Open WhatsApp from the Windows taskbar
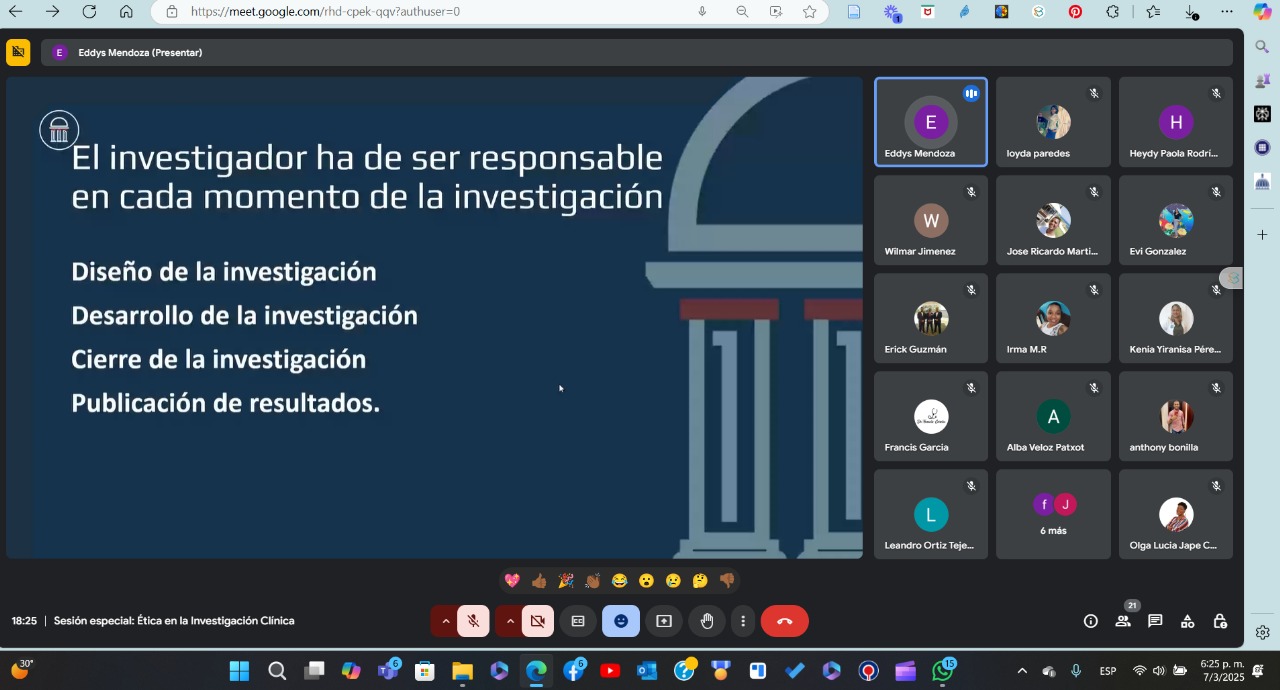 point(942,671)
